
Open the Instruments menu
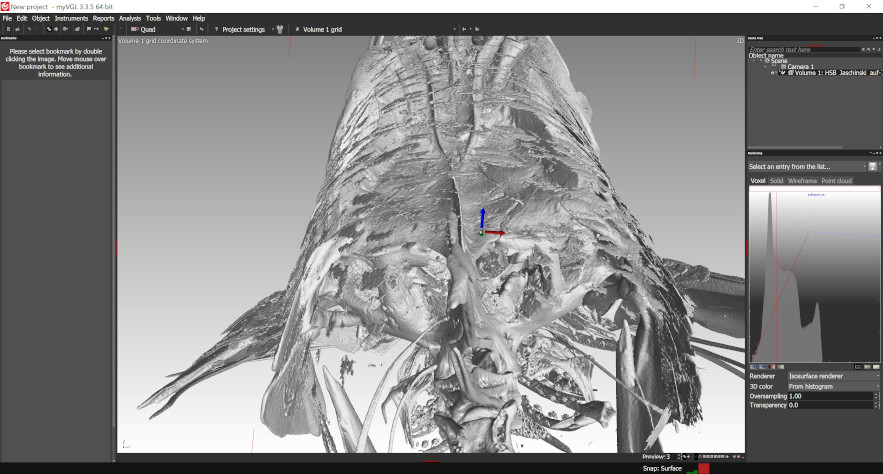coord(72,19)
